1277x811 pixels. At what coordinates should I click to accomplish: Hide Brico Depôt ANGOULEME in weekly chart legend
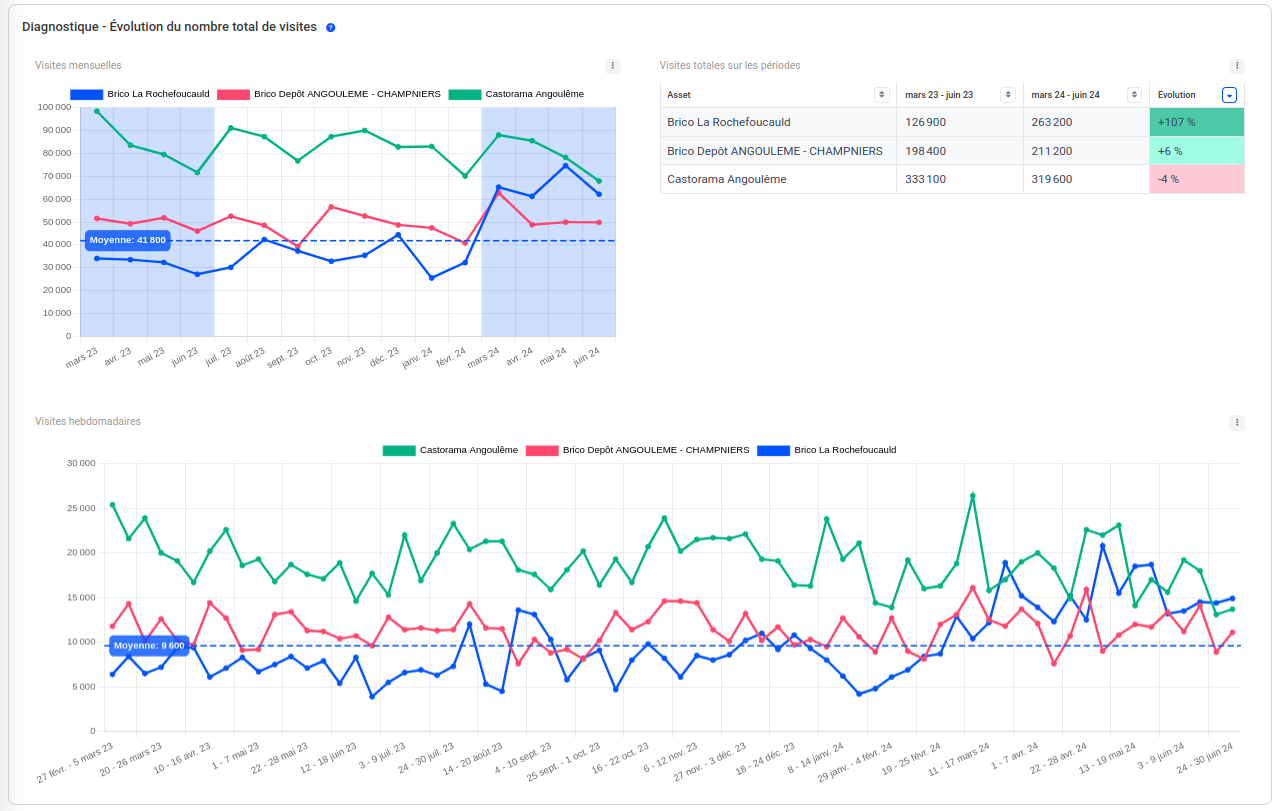(637, 450)
